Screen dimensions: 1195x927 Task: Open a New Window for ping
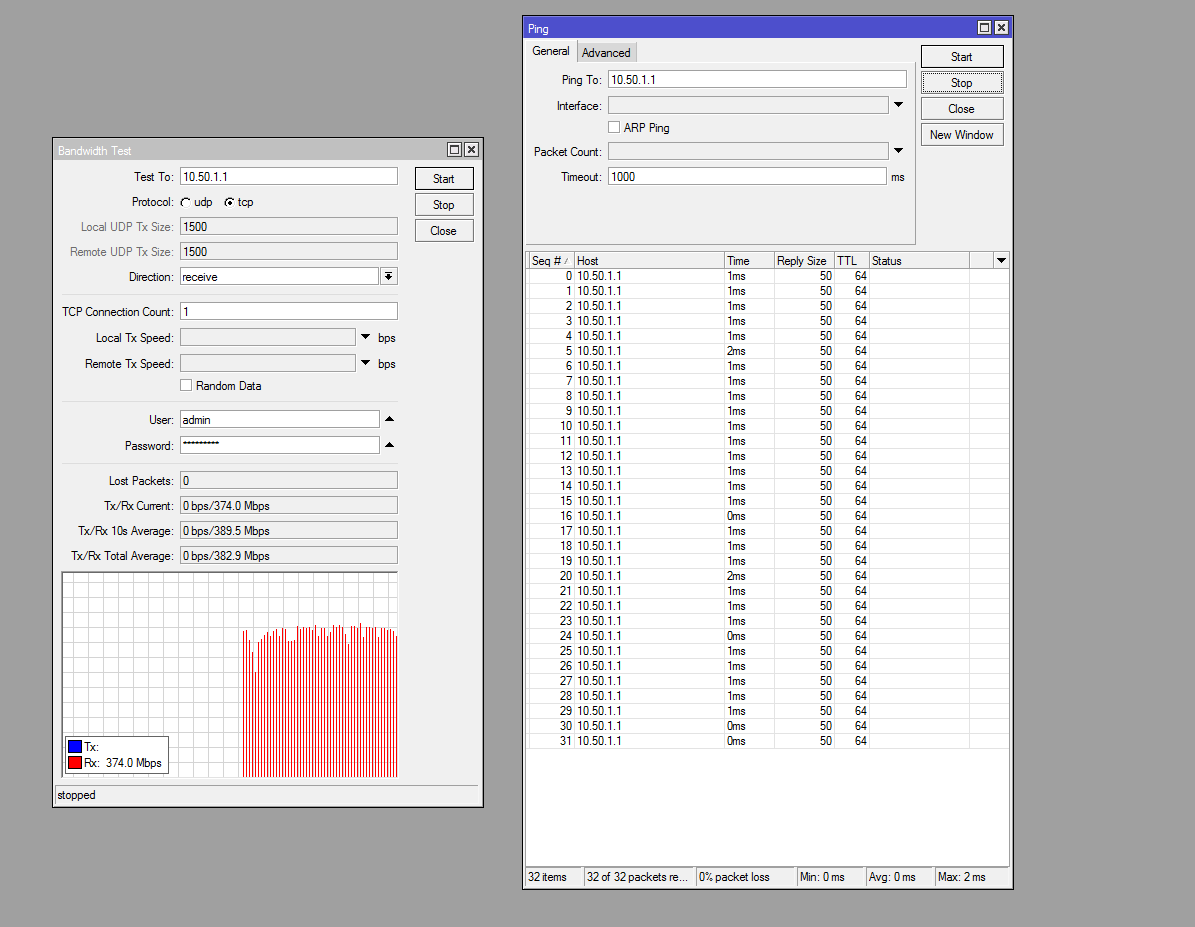pyautogui.click(x=961, y=135)
